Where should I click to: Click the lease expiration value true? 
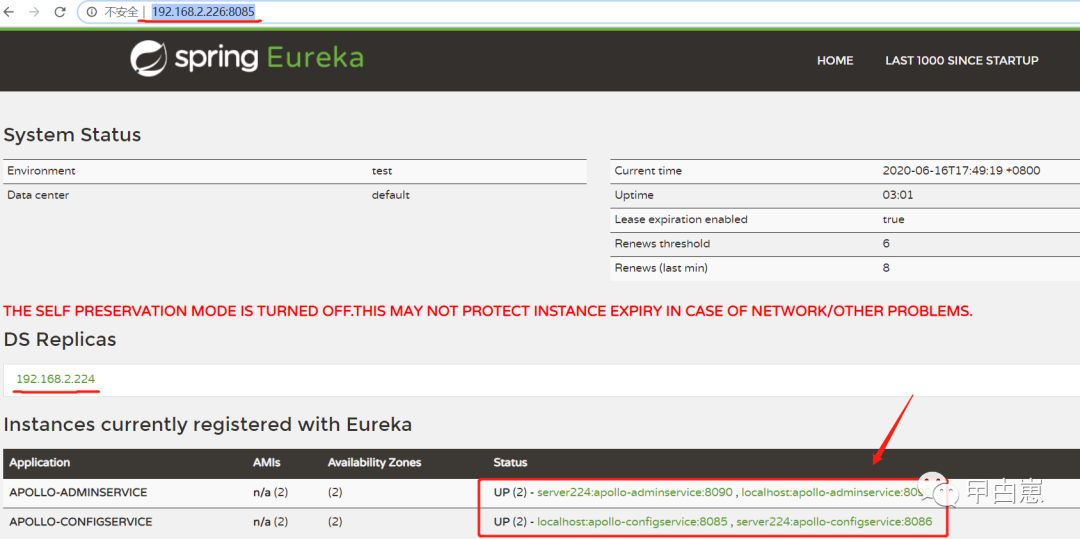893,220
